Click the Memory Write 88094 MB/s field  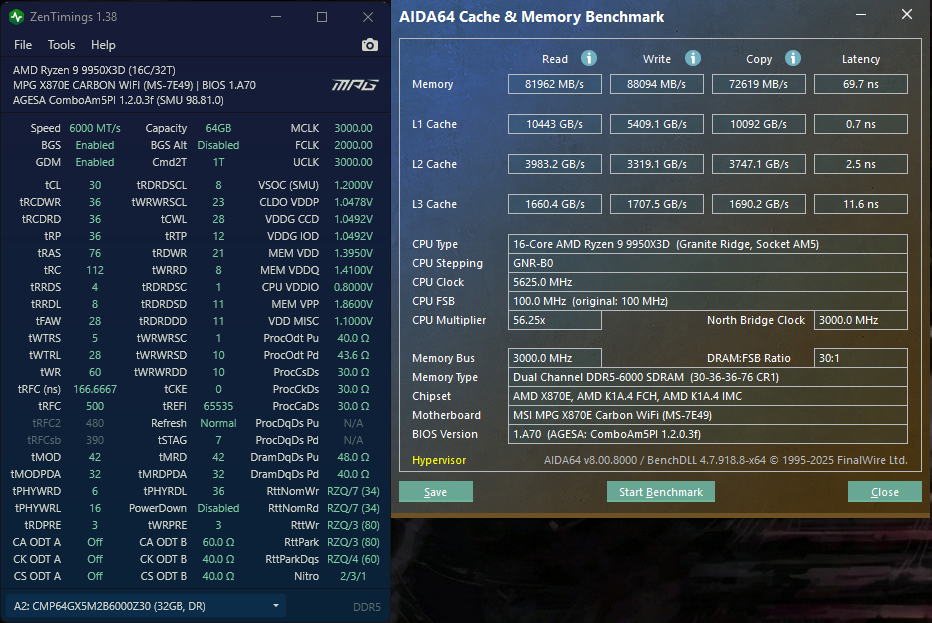657,84
